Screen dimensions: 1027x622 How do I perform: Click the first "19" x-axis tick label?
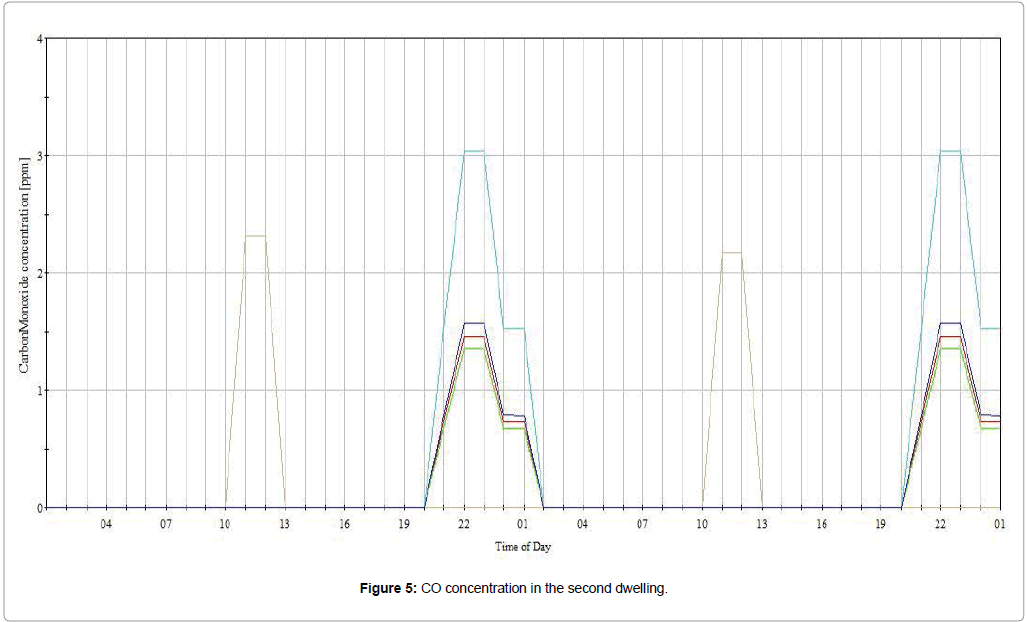[x=404, y=523]
